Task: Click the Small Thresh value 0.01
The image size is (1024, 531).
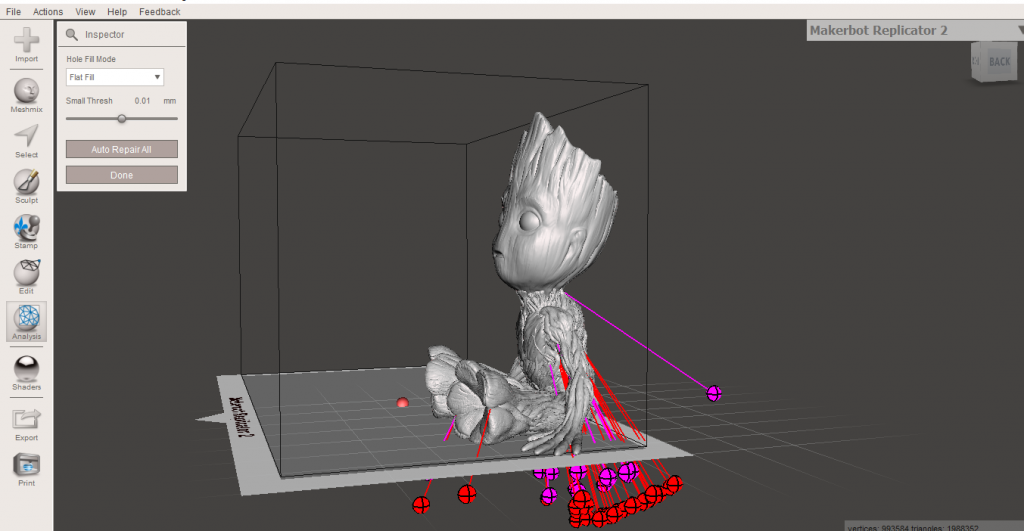Action: tap(142, 101)
